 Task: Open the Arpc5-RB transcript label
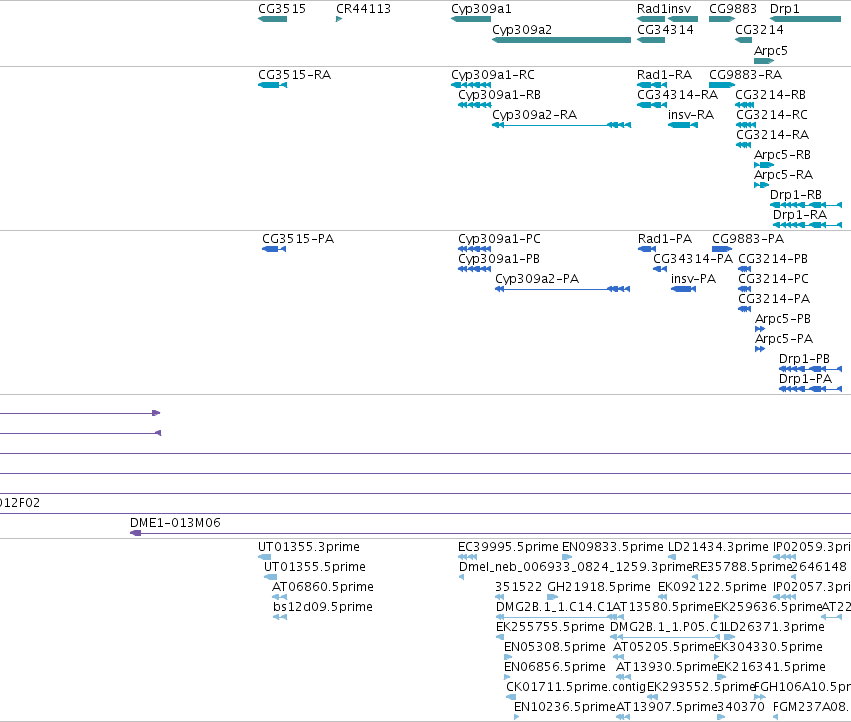[x=782, y=155]
